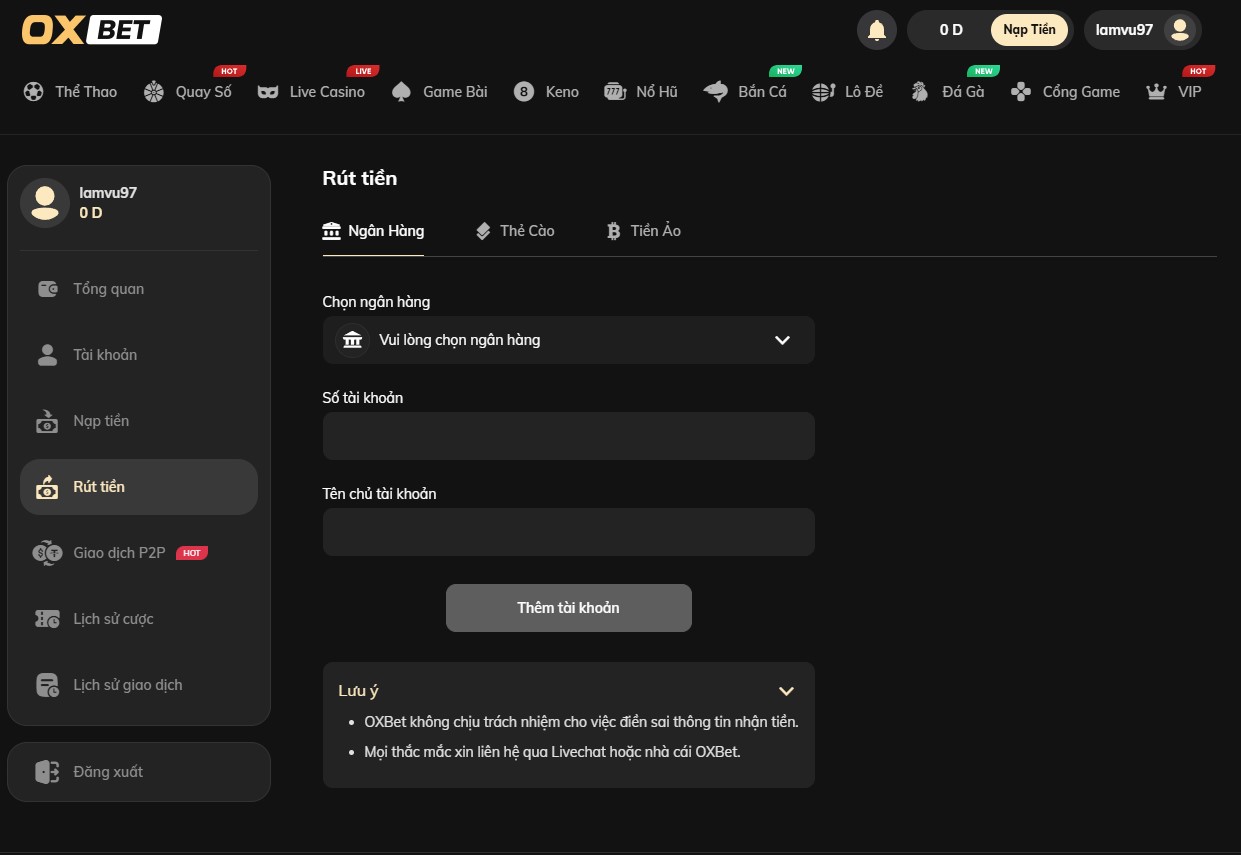The image size is (1241, 855).
Task: Click the notification bell icon
Action: pyautogui.click(x=877, y=30)
